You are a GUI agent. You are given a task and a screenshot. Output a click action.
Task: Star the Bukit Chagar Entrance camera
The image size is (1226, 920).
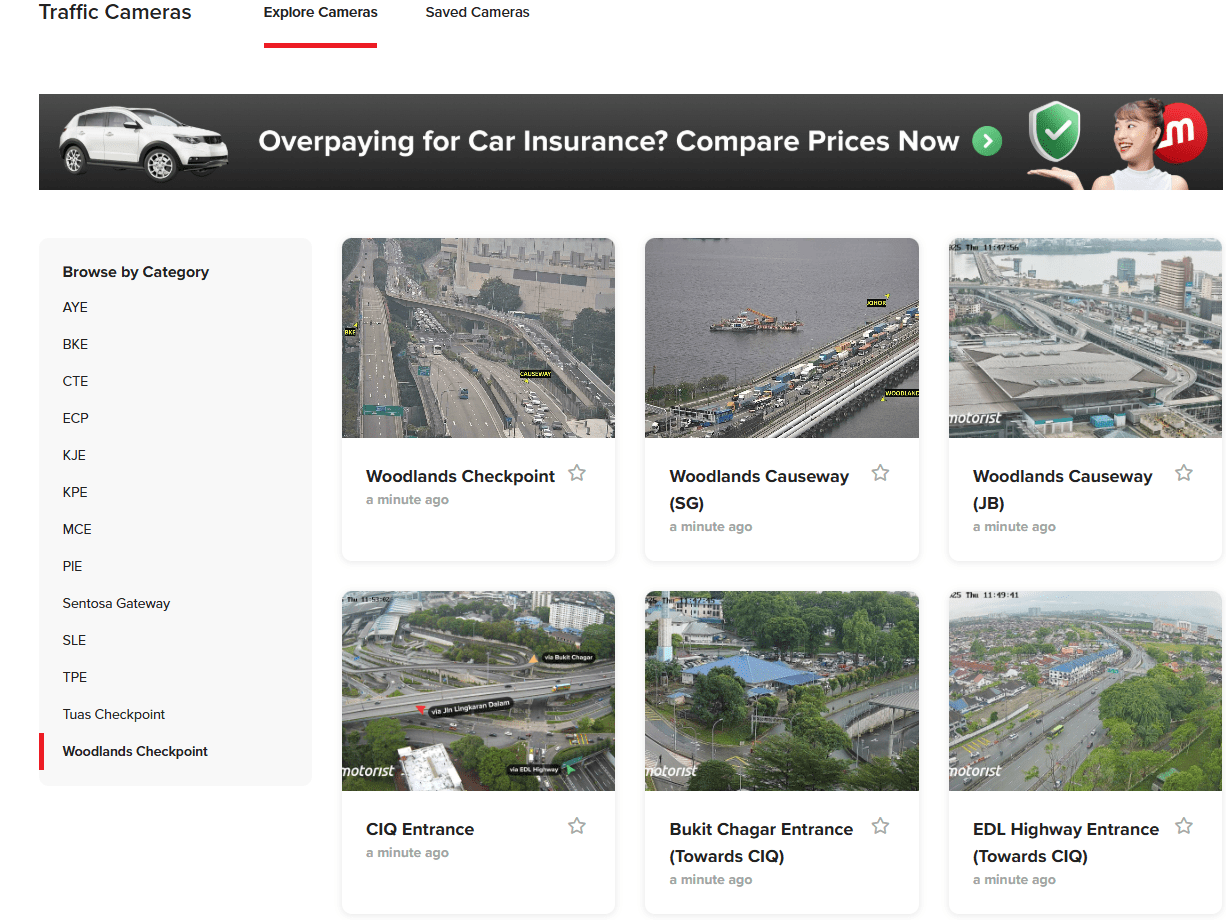coord(880,826)
